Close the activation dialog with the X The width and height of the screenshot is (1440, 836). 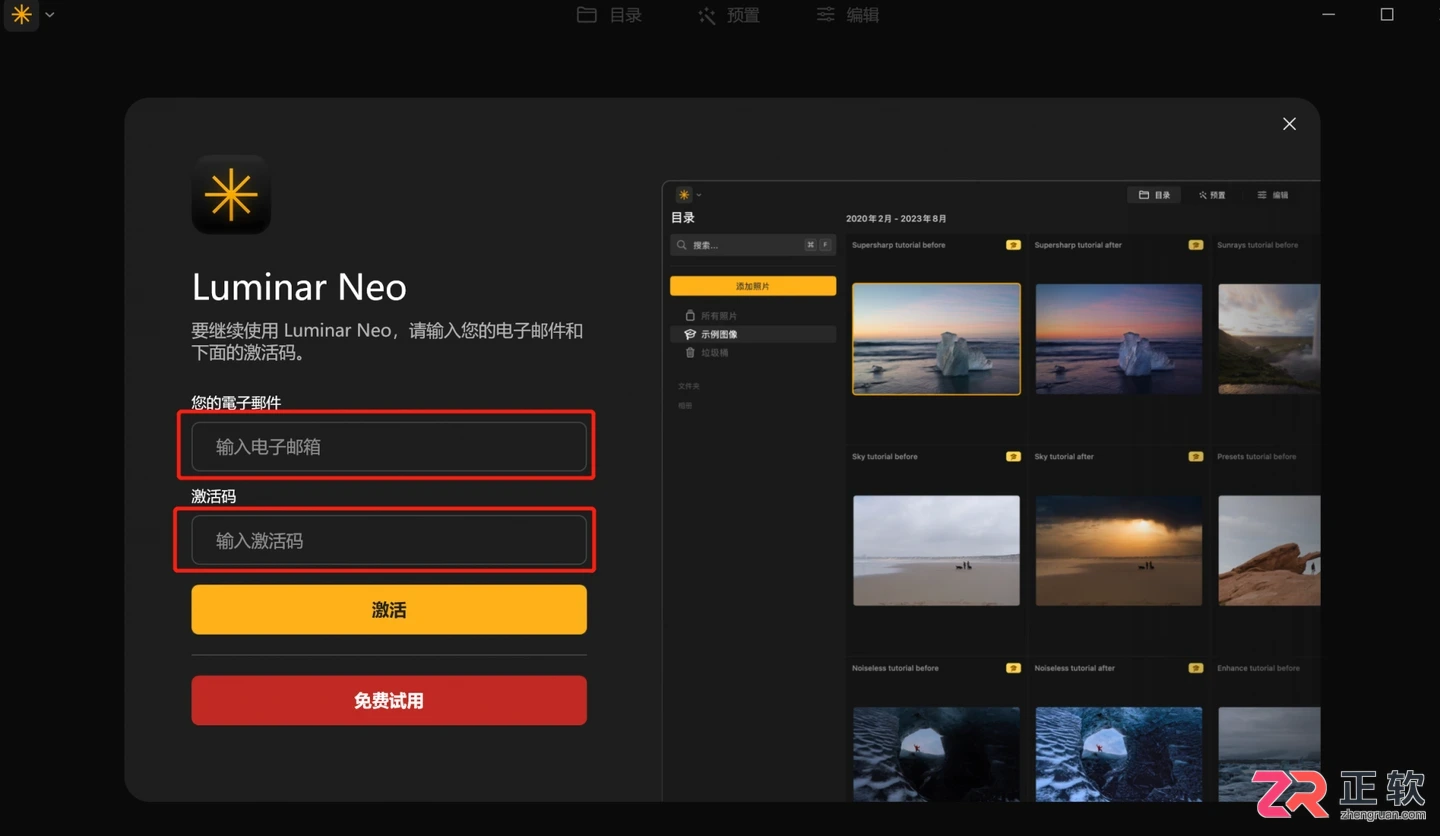coord(1289,124)
